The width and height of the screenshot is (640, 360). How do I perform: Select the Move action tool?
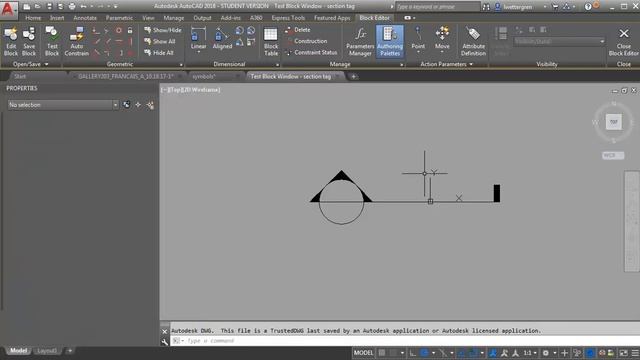pyautogui.click(x=442, y=38)
